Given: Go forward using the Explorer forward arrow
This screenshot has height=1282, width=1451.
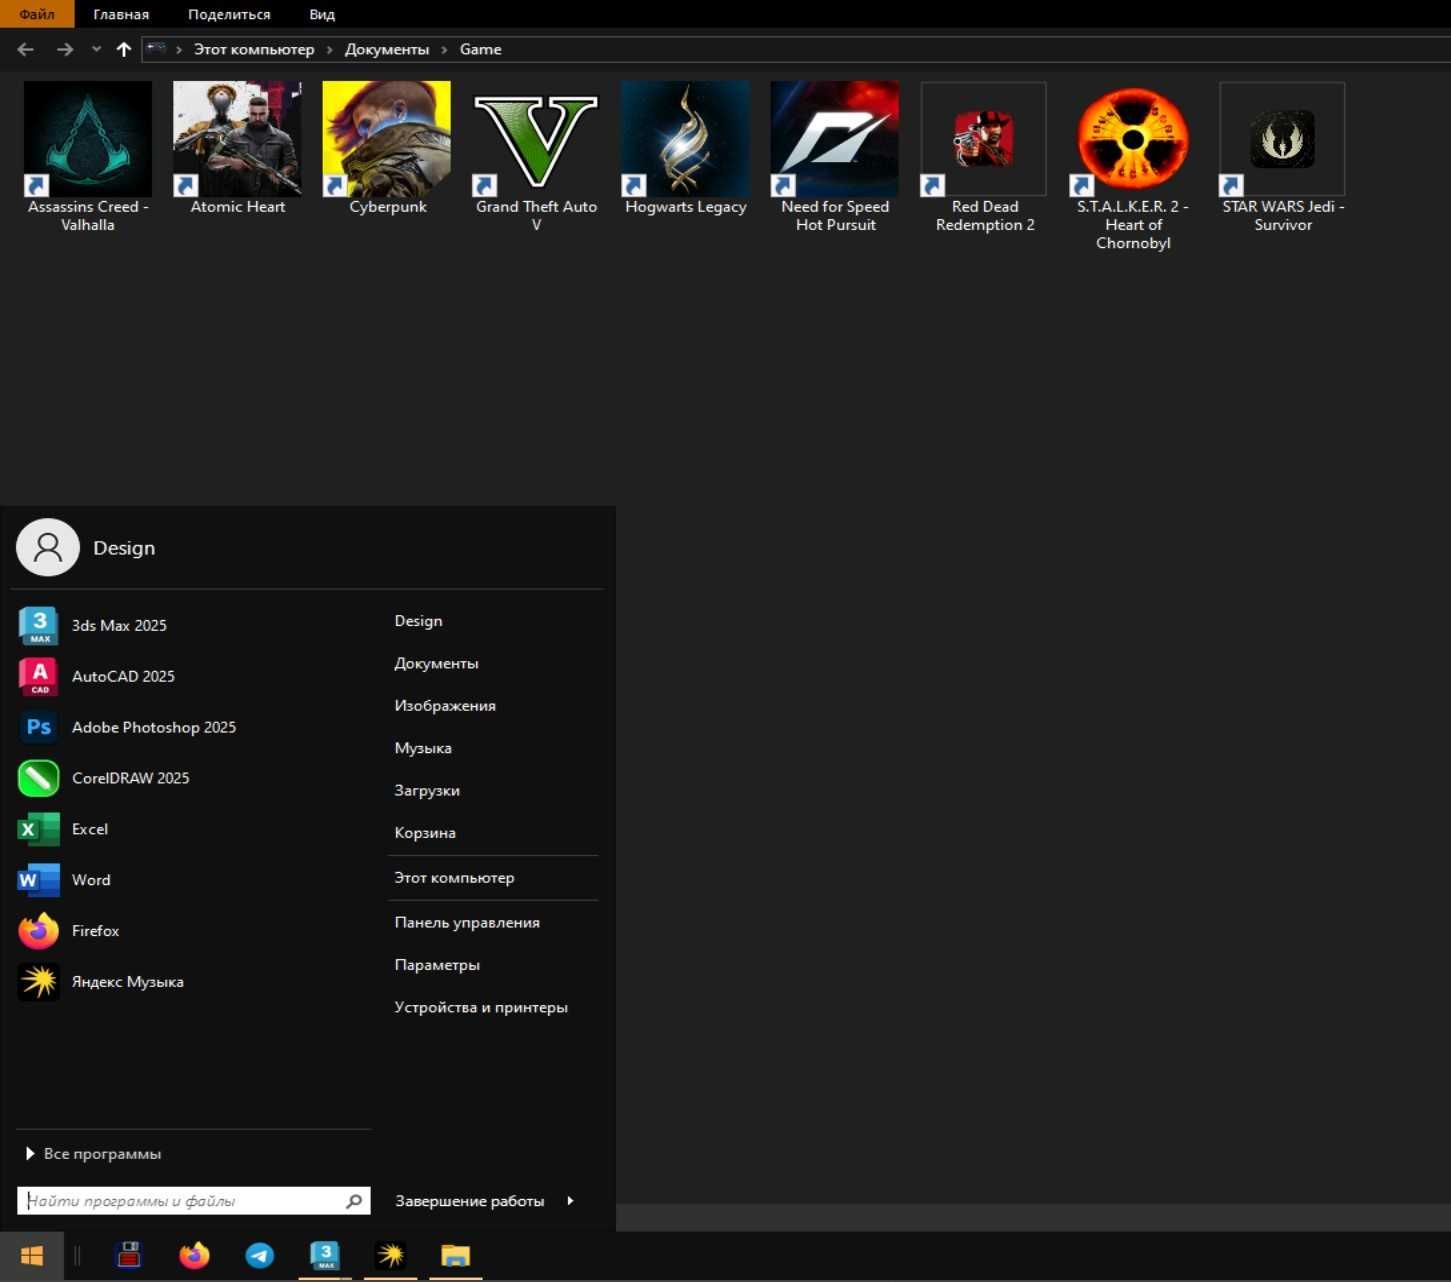Looking at the screenshot, I should point(65,49).
